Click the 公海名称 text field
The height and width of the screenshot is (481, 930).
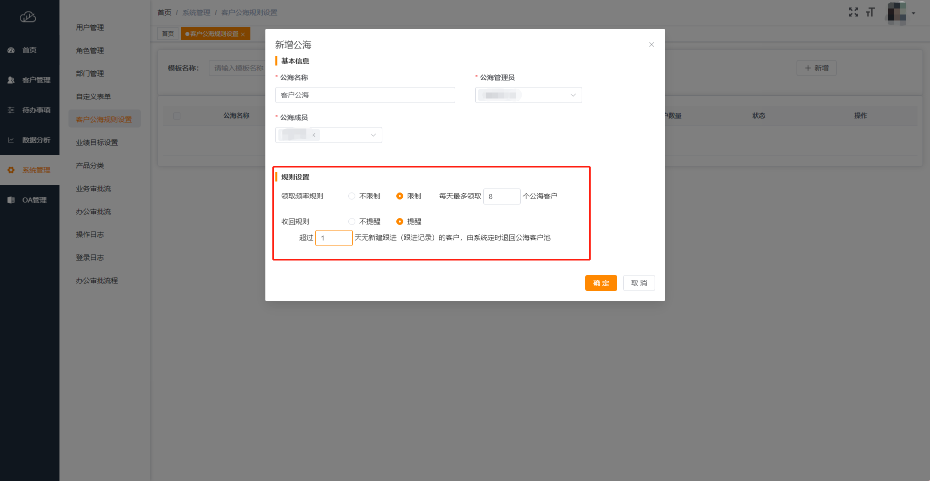coord(364,95)
